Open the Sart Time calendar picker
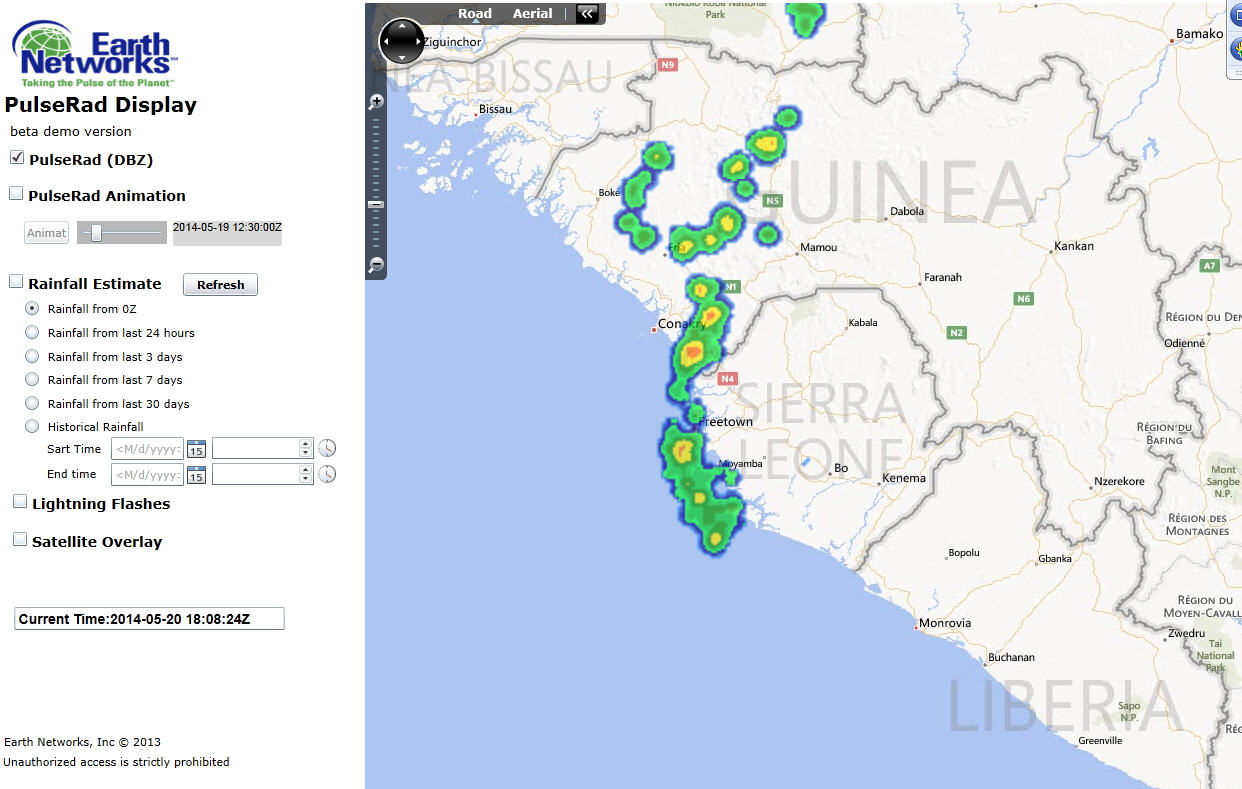1242x789 pixels. click(x=196, y=449)
